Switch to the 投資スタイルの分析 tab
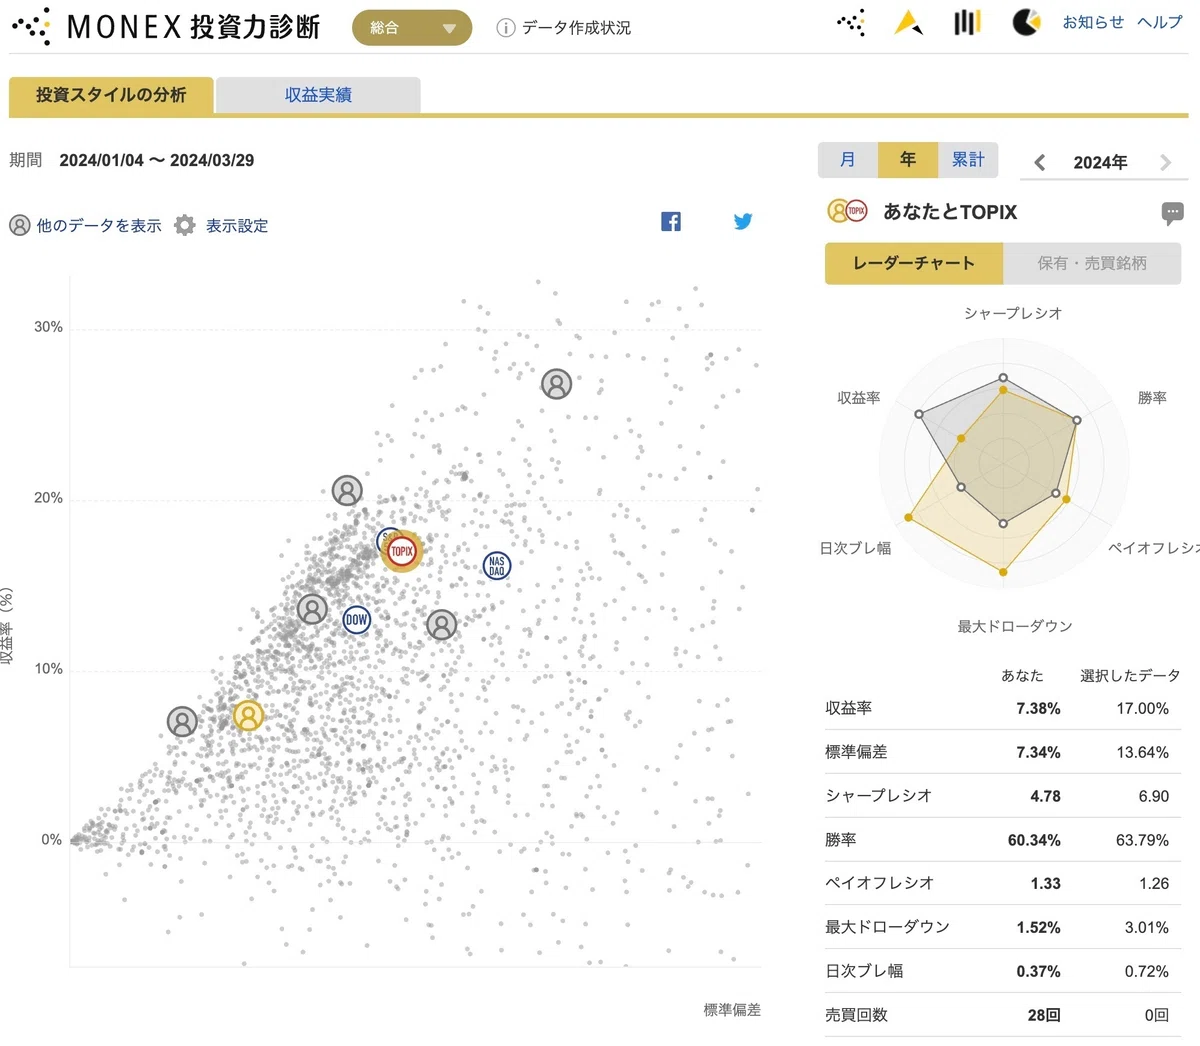The width and height of the screenshot is (1200, 1046). coord(111,95)
